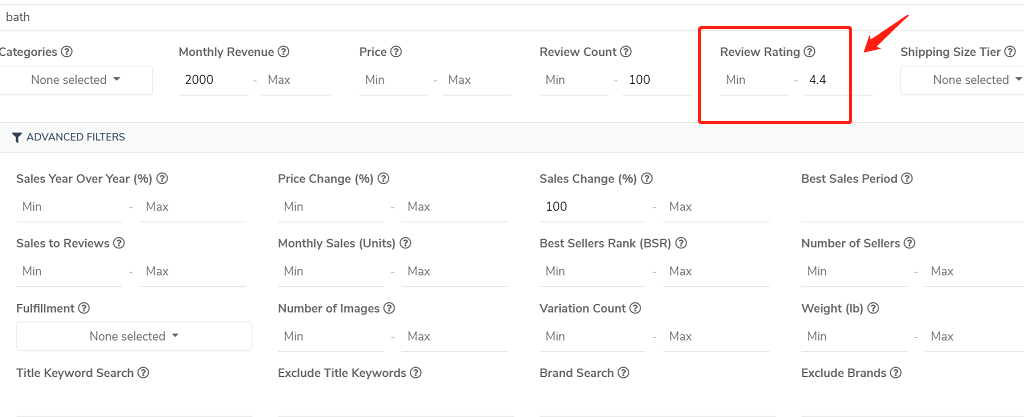The height and width of the screenshot is (417, 1024).
Task: Open the Shipping Size Tier dropdown
Action: point(962,80)
